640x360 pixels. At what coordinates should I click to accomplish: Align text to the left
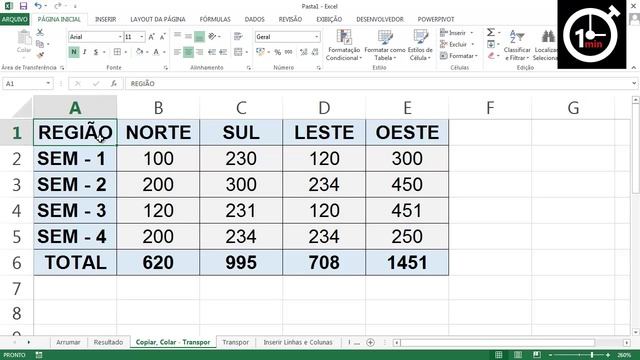[177, 52]
